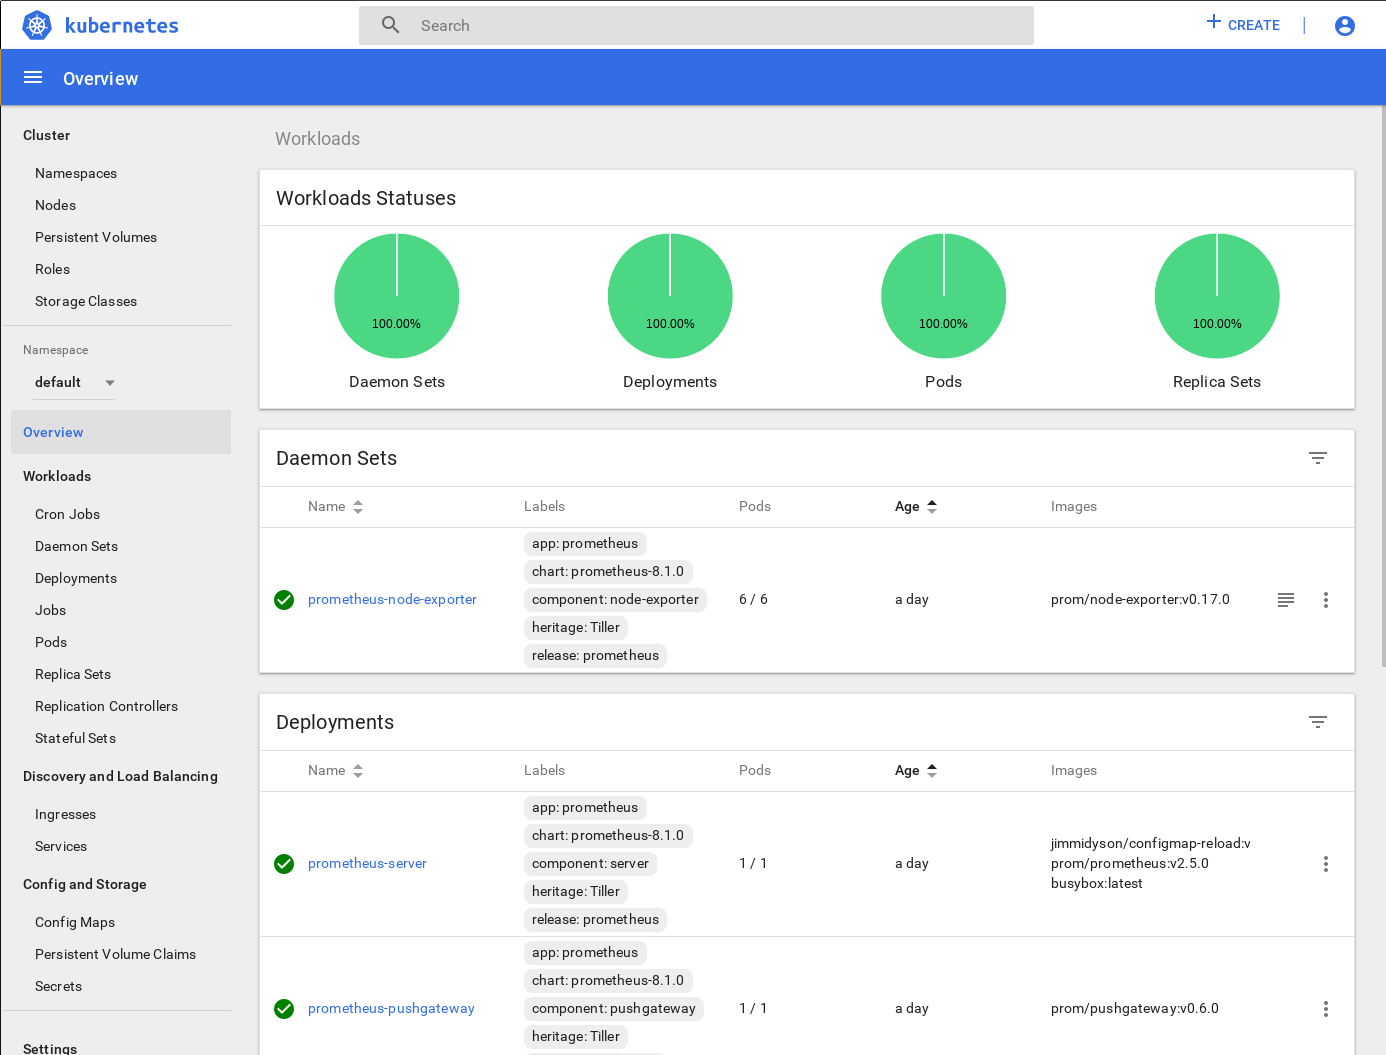
Task: Select Services under Discovery and Load Balancing
Action: [x=61, y=846]
